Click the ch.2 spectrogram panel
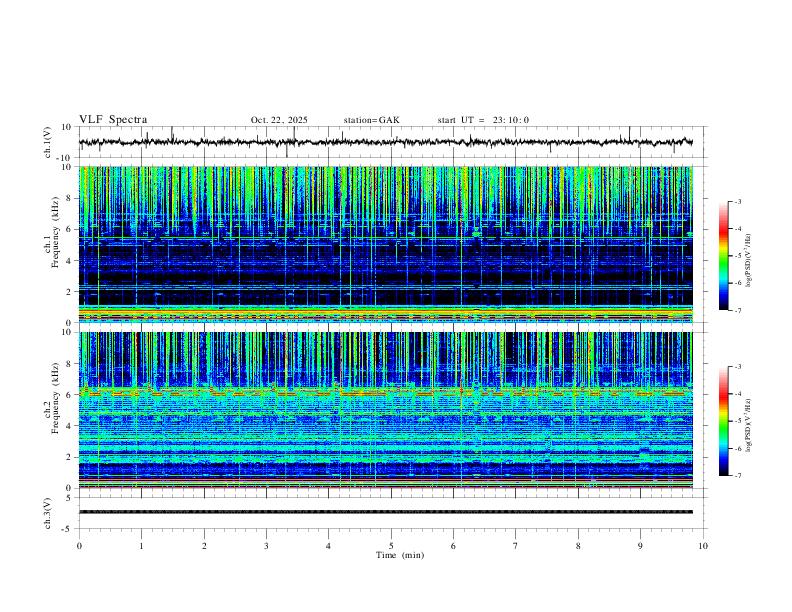 [385, 410]
